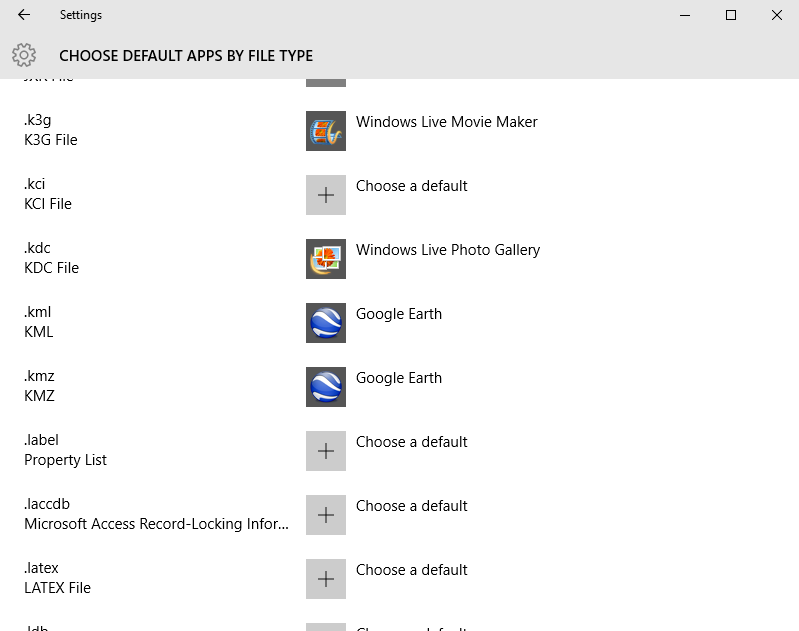
Task: Select the .k3g extension text
Action: click(x=38, y=120)
